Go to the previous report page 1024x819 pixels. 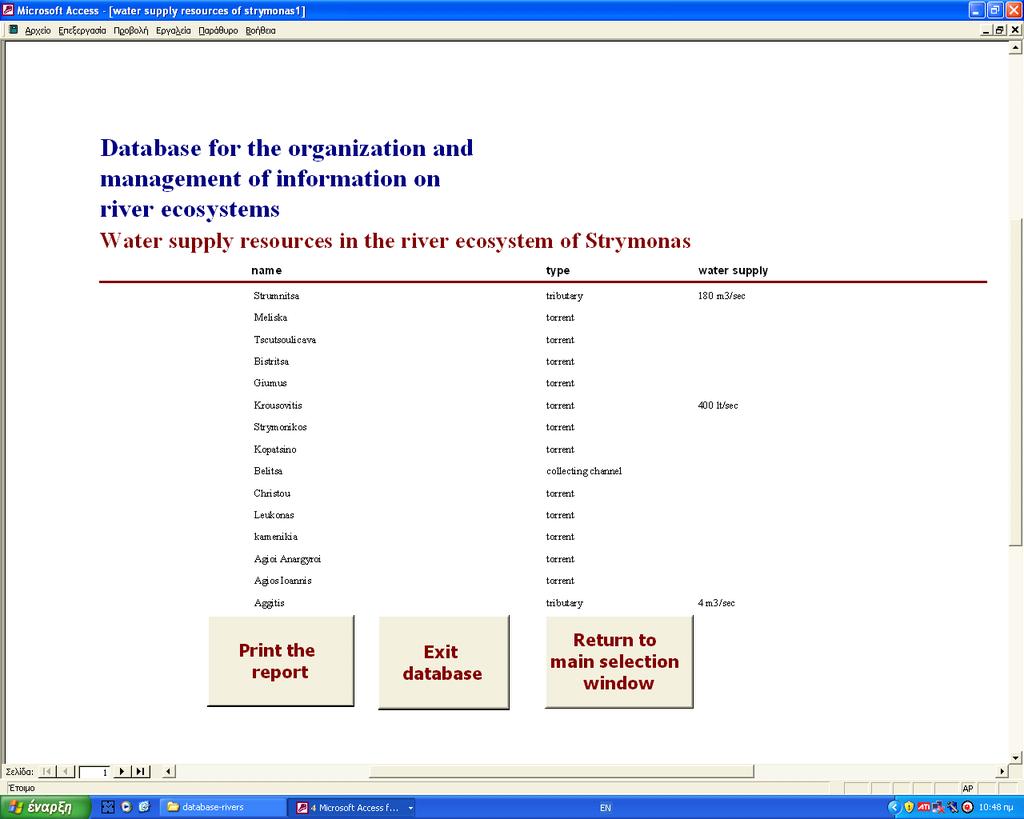click(x=65, y=771)
